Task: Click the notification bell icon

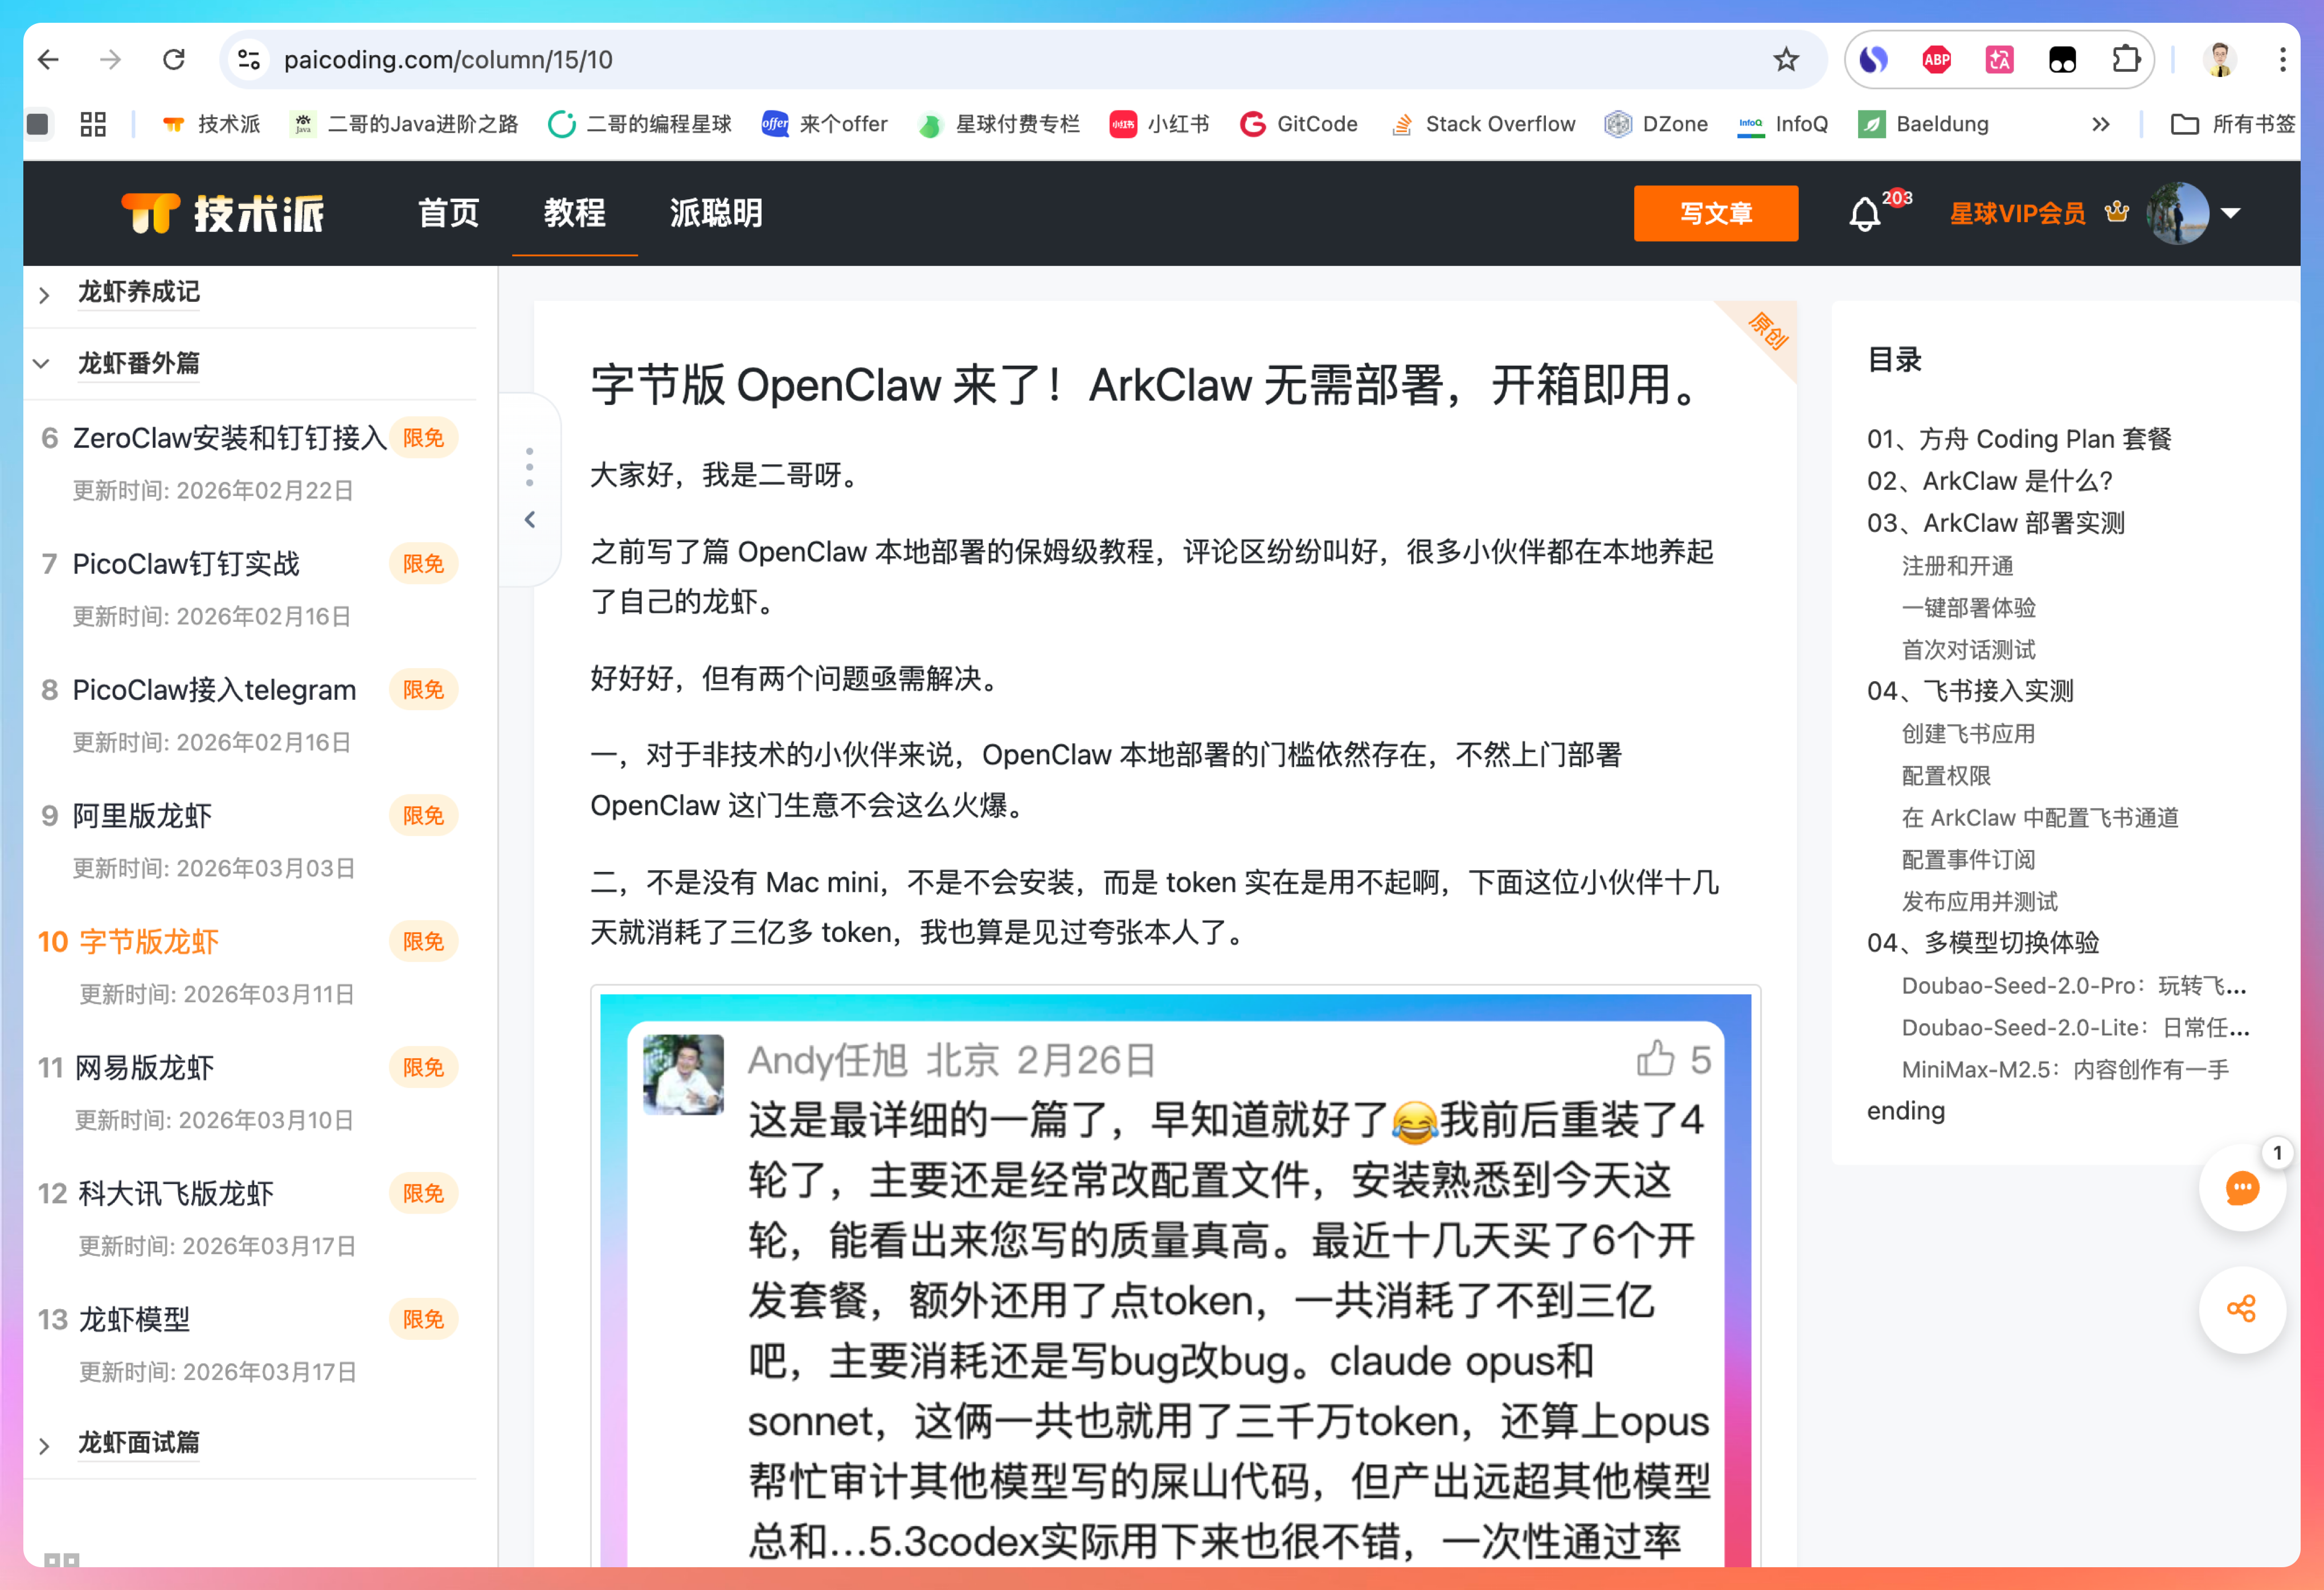Action: tap(1864, 214)
